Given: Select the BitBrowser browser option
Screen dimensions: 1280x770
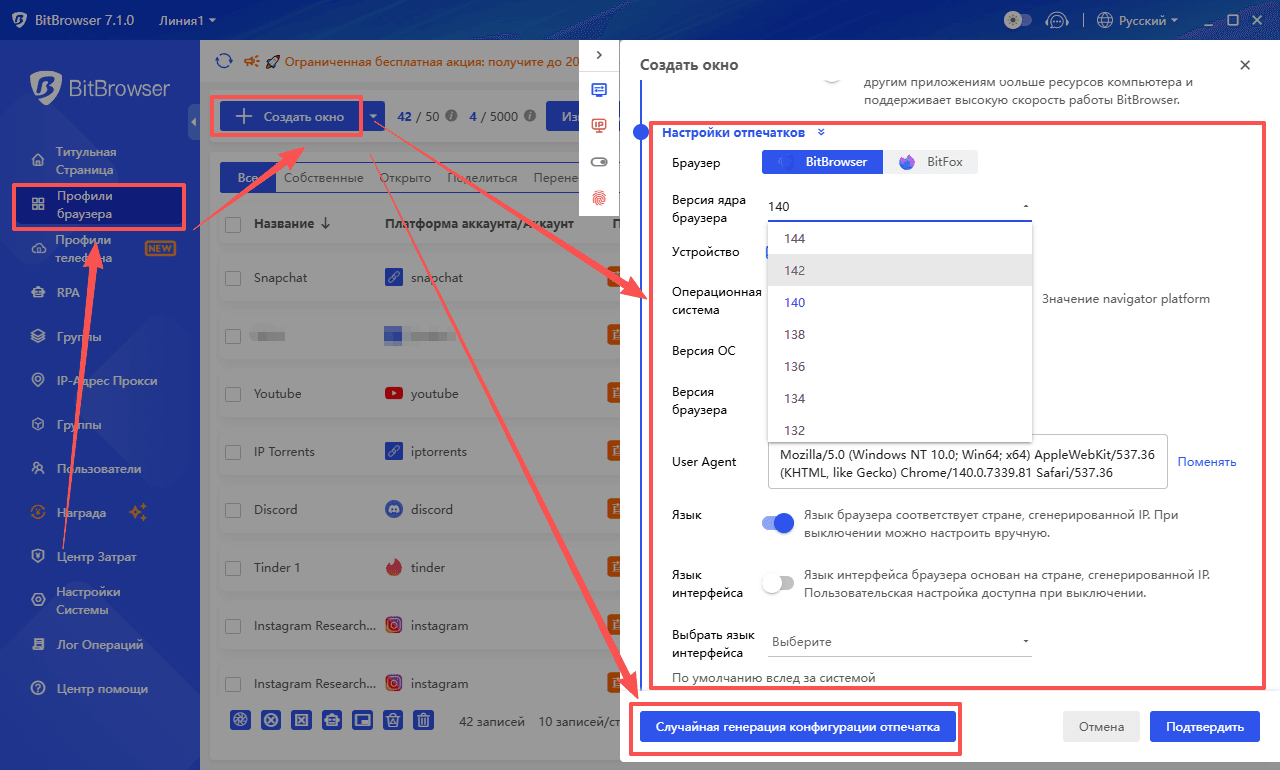Looking at the screenshot, I should click(823, 161).
